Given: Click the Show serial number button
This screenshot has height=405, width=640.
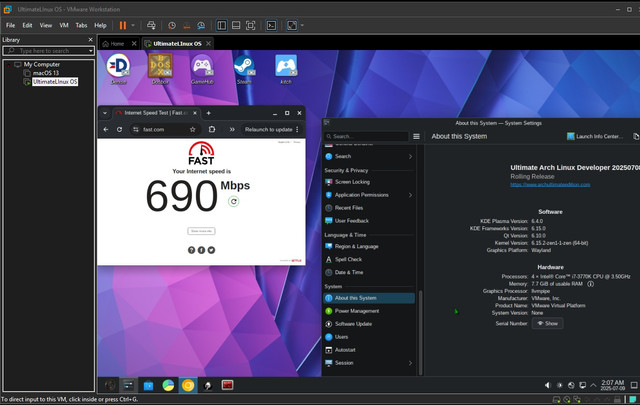Looking at the screenshot, I should click(548, 323).
